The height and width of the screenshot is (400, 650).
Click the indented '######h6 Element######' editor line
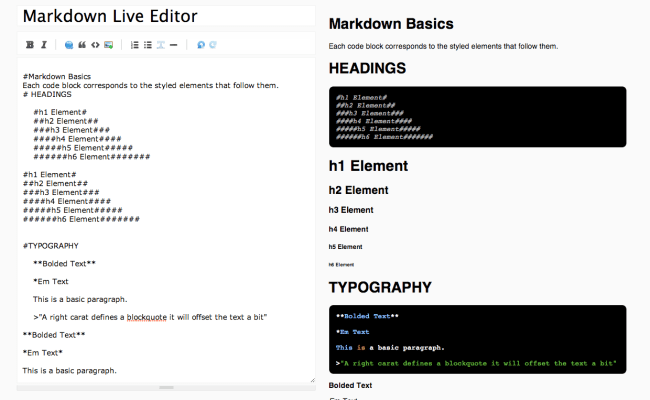click(x=92, y=157)
